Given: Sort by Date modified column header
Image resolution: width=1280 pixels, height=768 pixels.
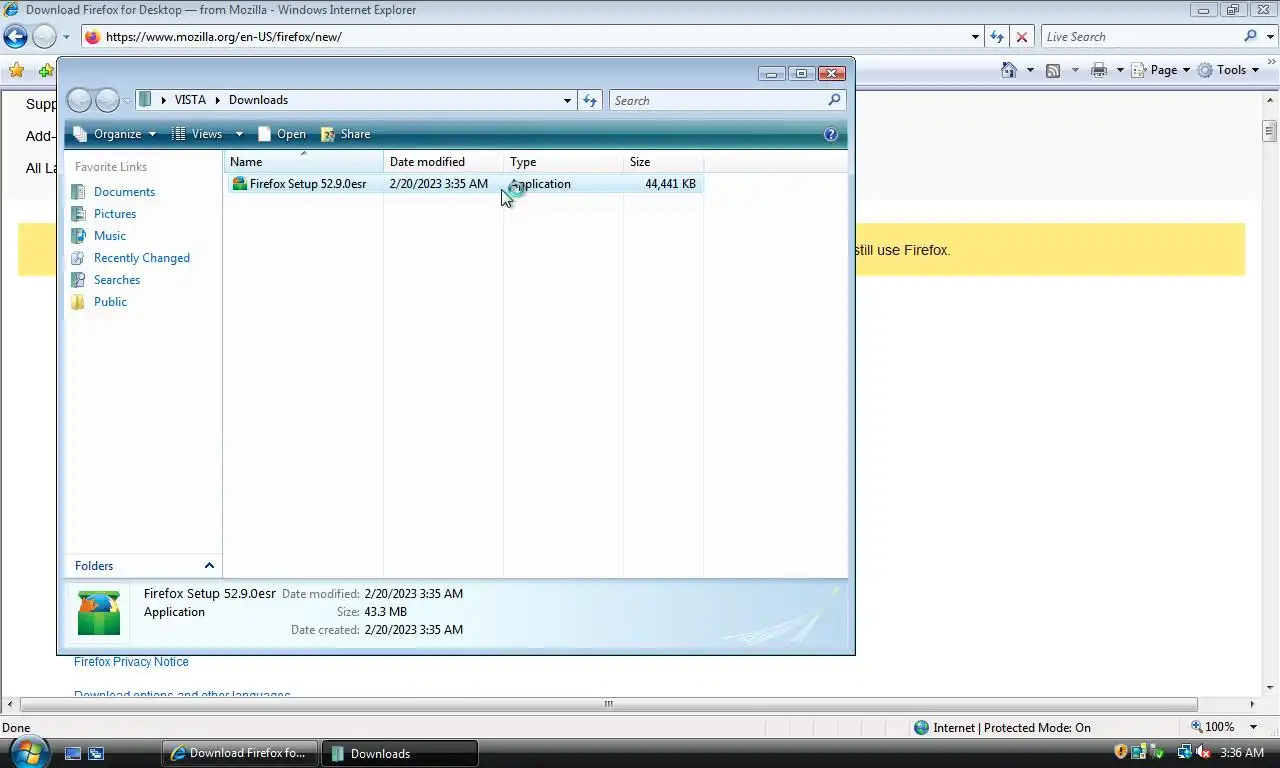Looking at the screenshot, I should click(x=443, y=162).
